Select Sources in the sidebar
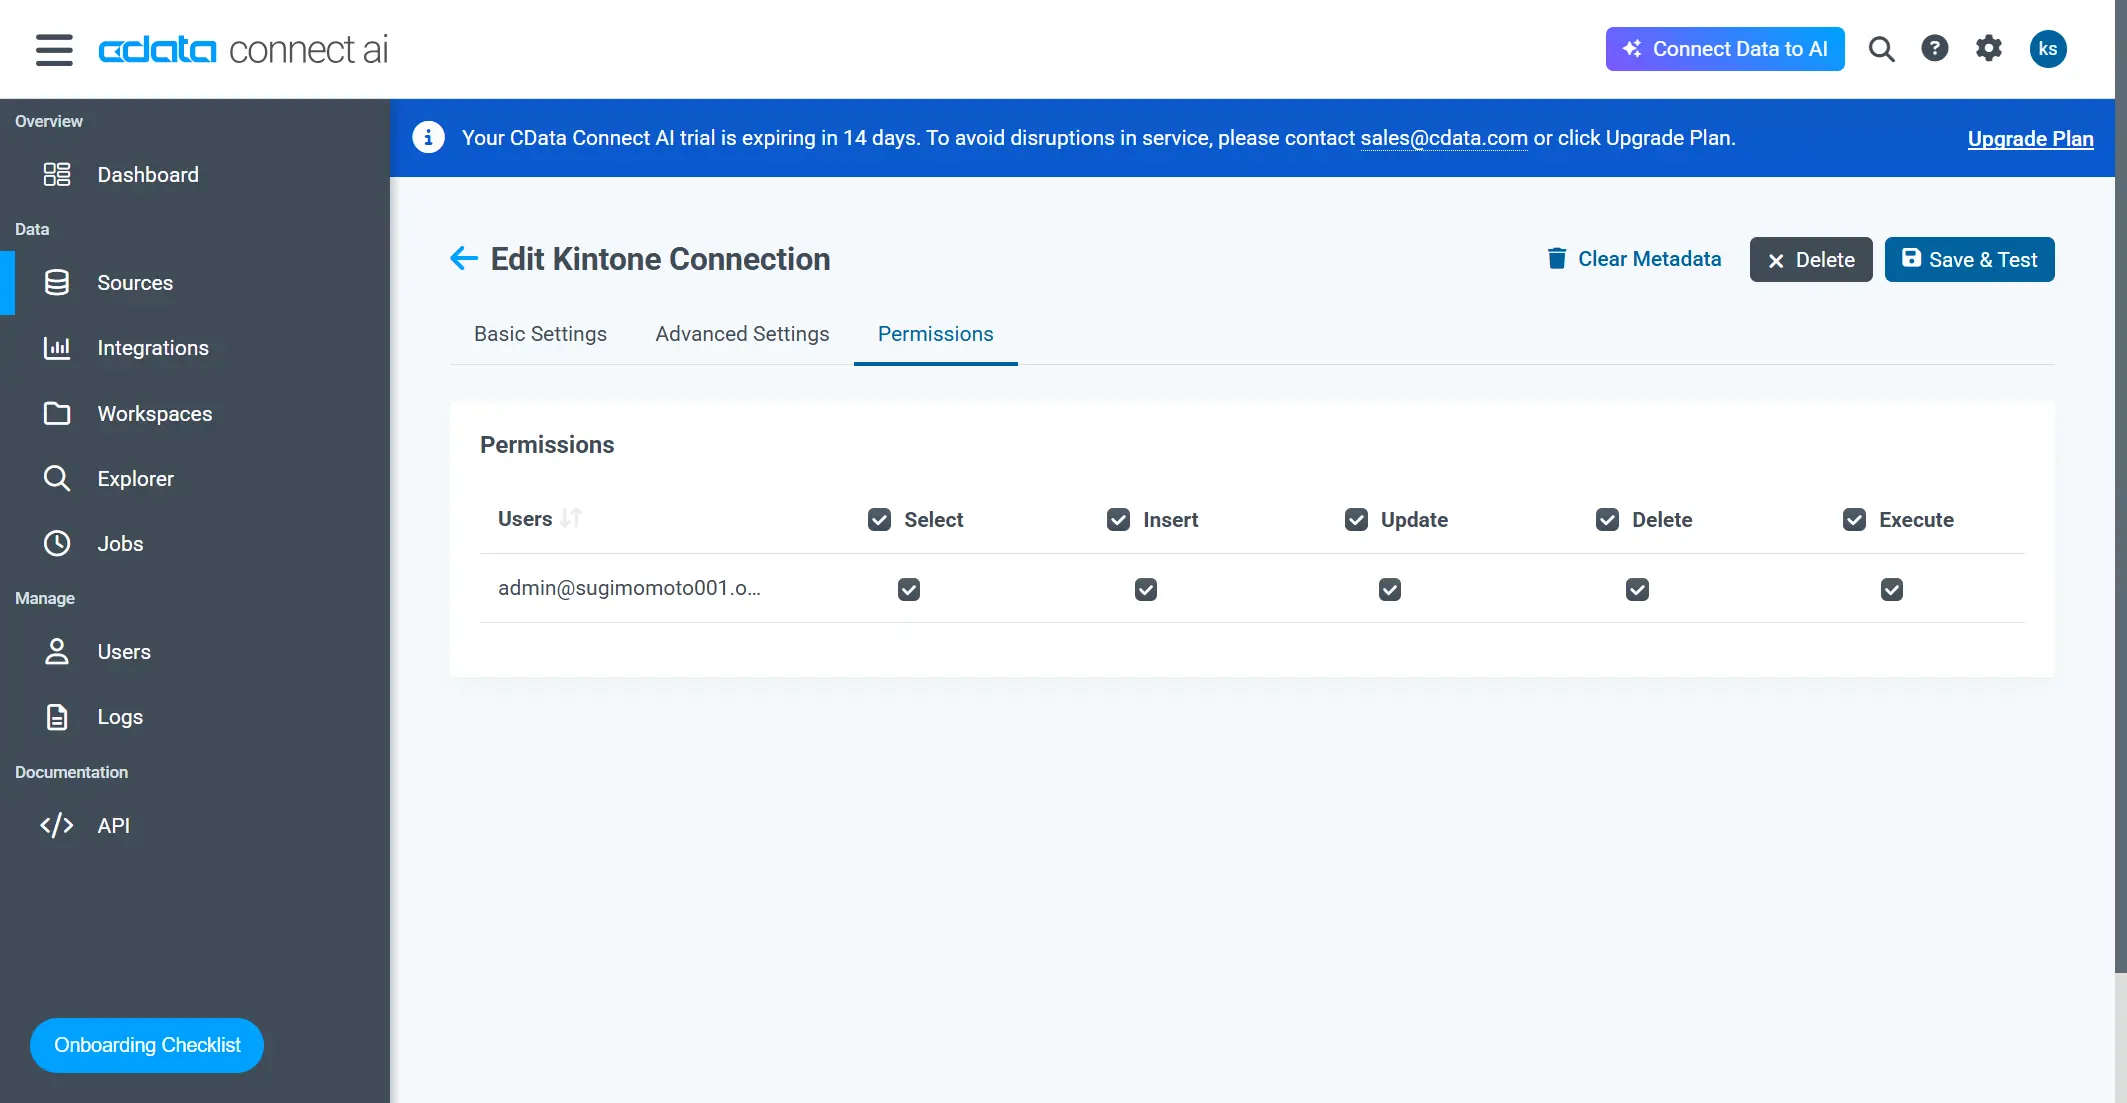Viewport: 2127px width, 1103px height. pos(135,282)
